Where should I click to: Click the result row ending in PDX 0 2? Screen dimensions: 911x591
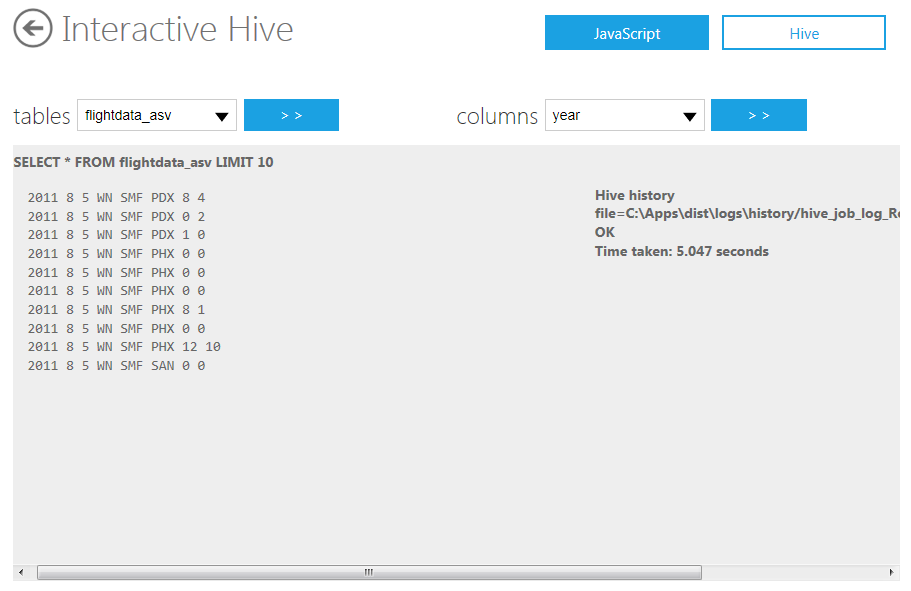(x=116, y=217)
